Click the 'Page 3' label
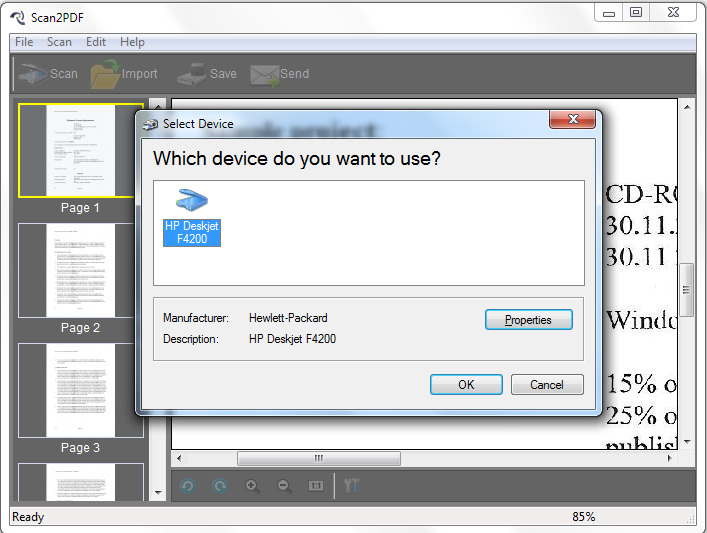Image resolution: width=707 pixels, height=533 pixels. (80, 448)
